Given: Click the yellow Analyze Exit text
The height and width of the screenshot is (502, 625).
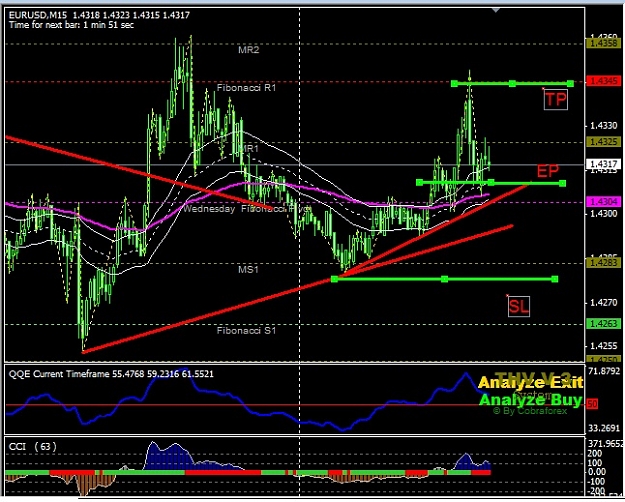Looking at the screenshot, I should [530, 383].
